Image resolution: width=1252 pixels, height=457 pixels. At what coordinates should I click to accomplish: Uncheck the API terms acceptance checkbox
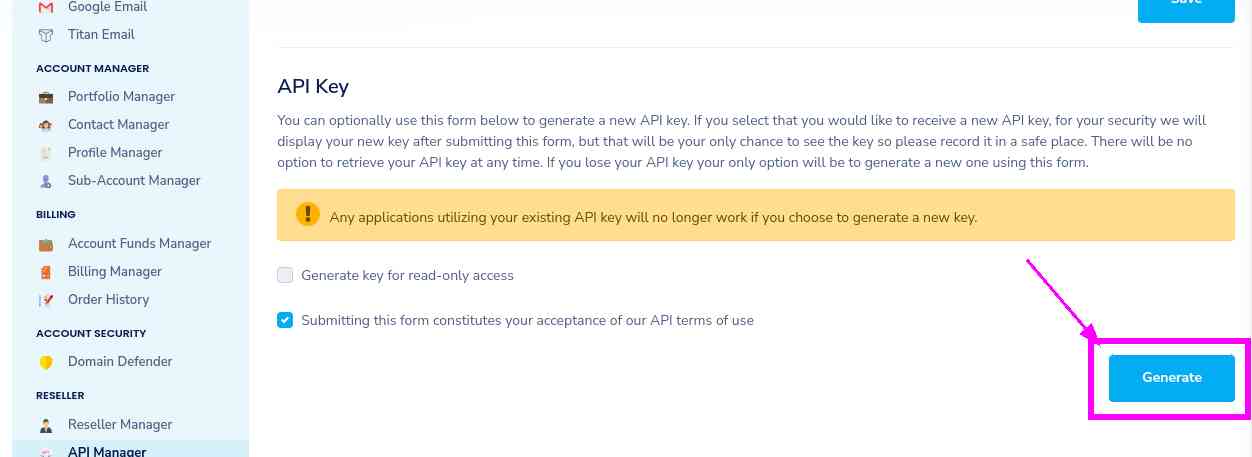click(285, 320)
